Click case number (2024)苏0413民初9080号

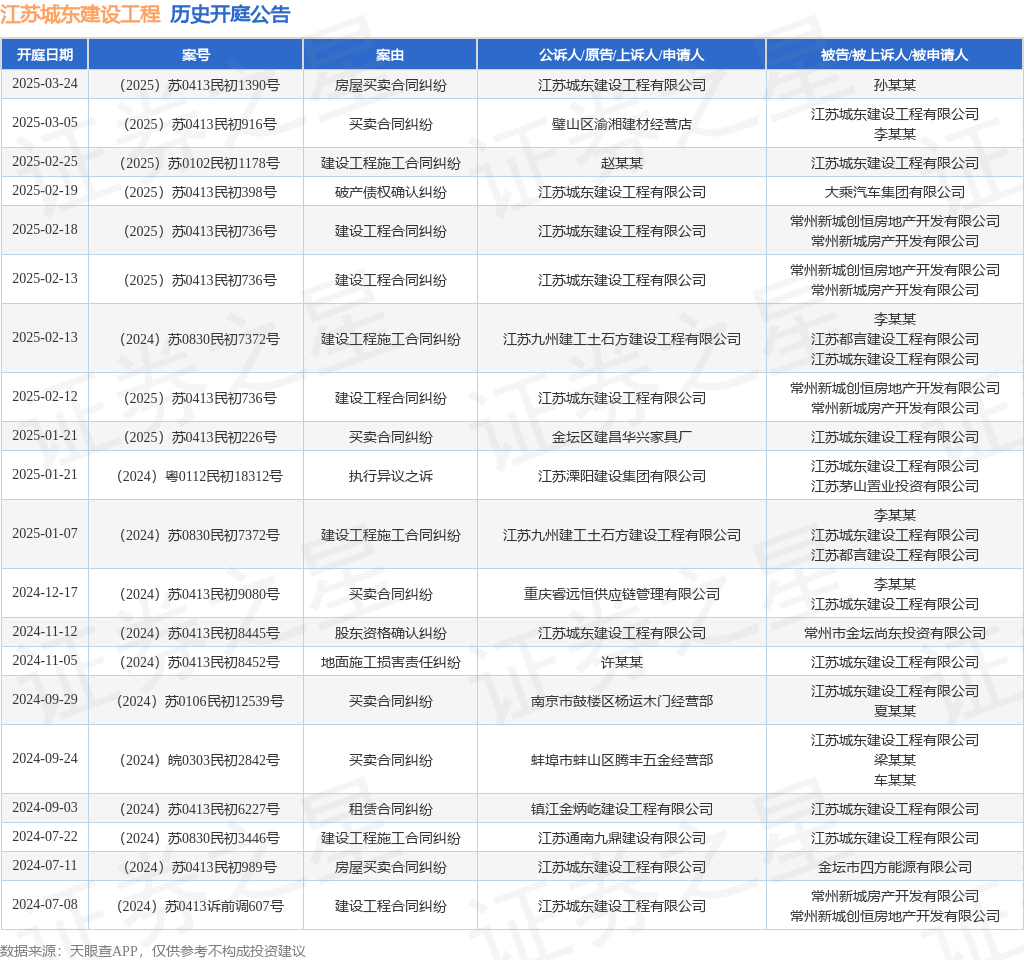(199, 595)
